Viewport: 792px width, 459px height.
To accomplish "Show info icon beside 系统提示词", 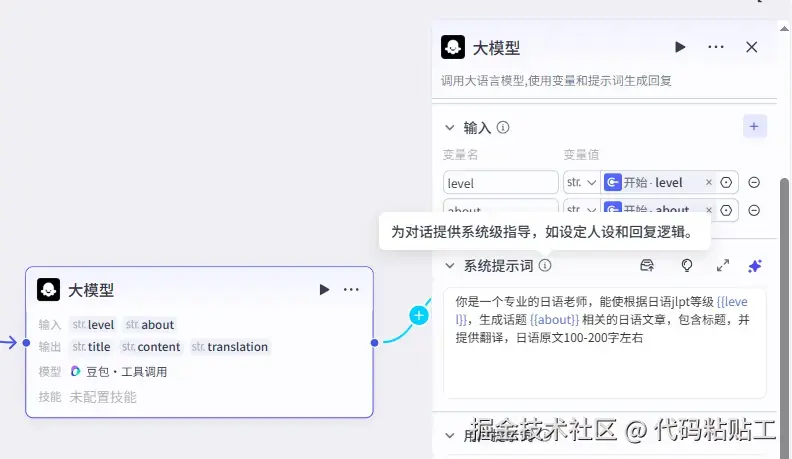I will point(545,265).
